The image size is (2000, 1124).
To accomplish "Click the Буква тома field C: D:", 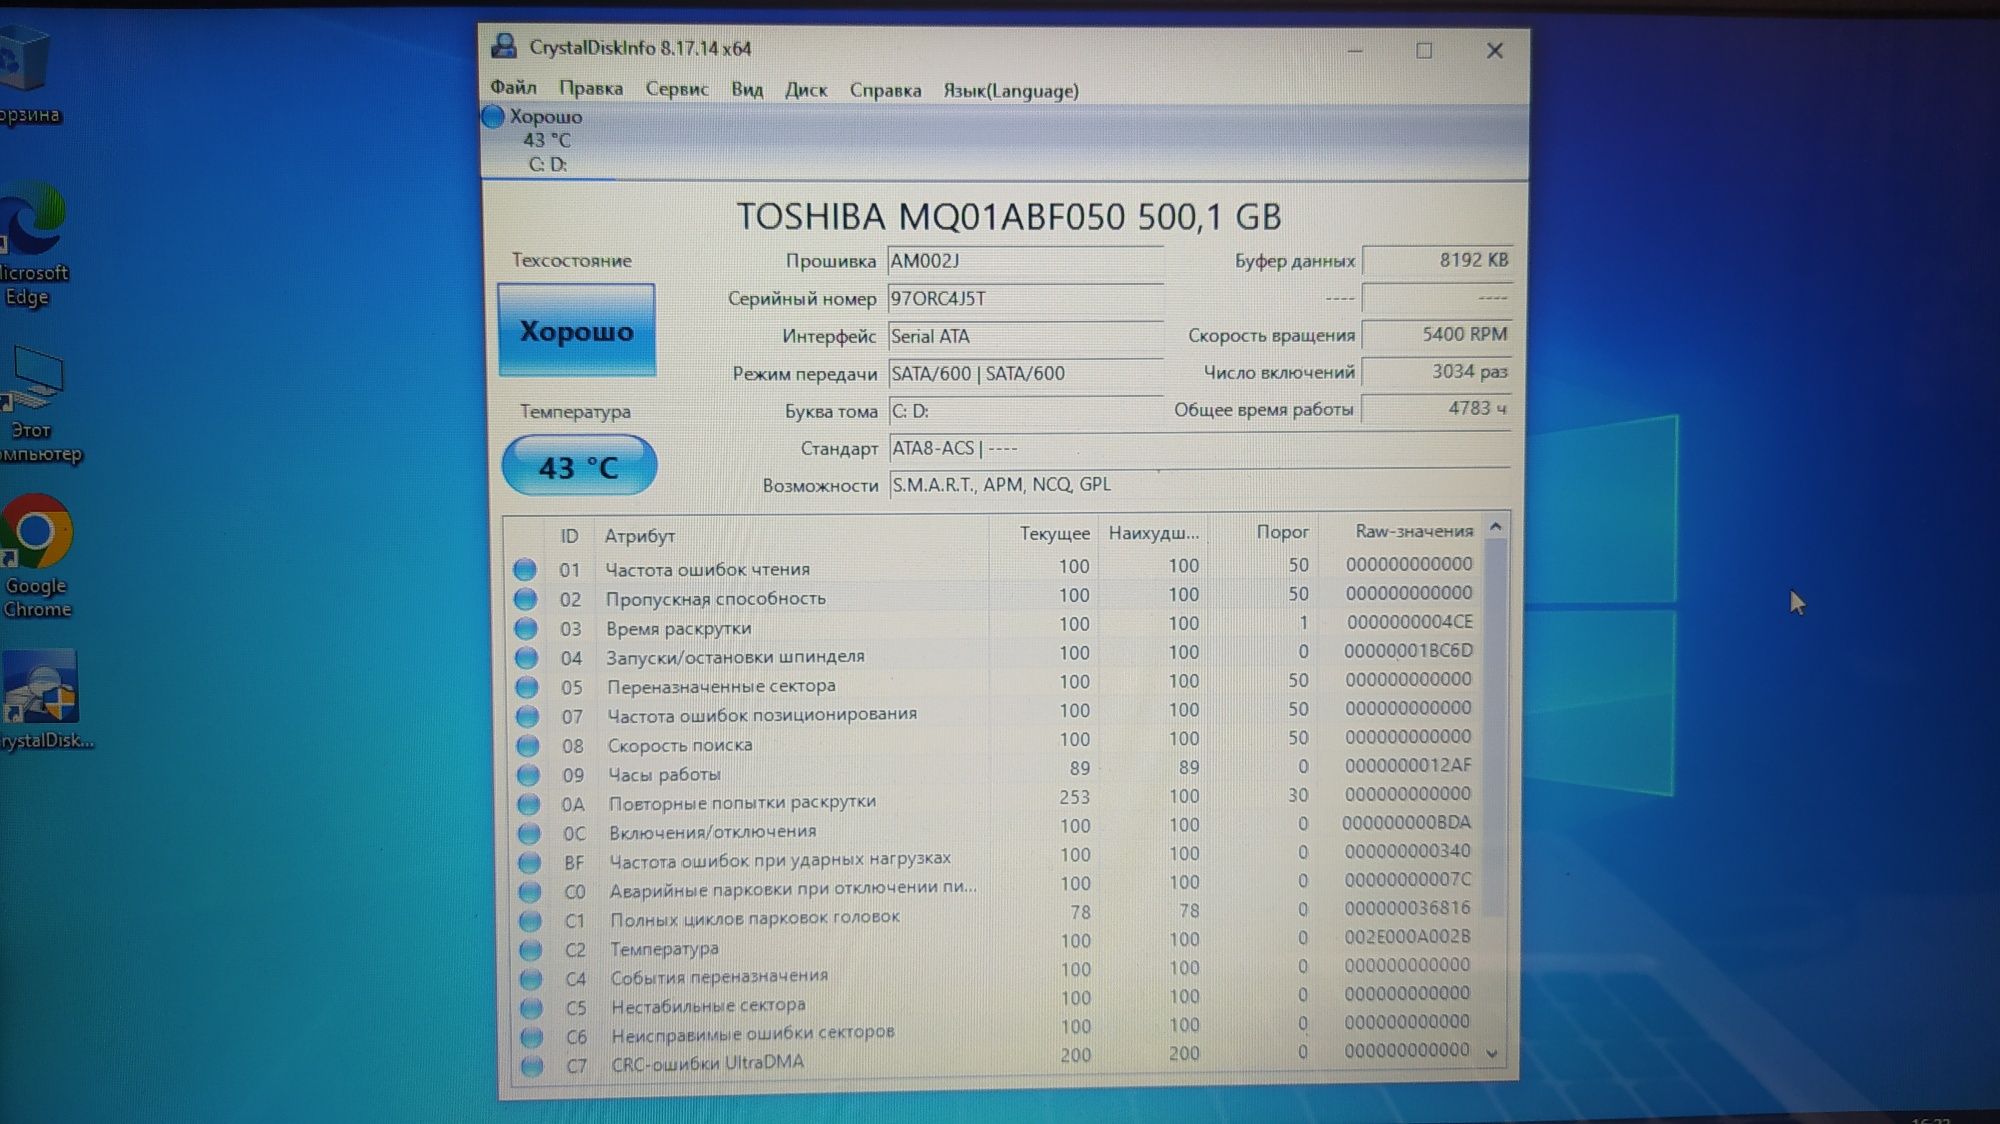I will point(1025,410).
